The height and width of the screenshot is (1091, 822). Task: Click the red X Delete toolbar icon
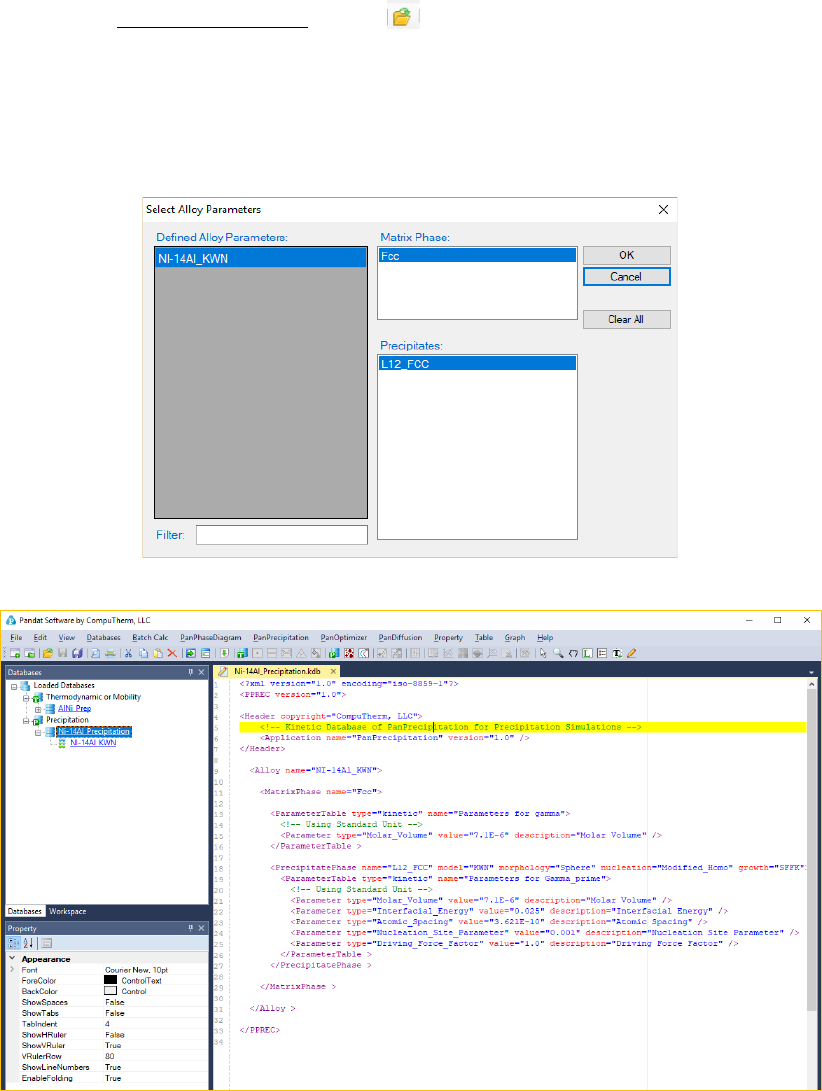(x=172, y=653)
